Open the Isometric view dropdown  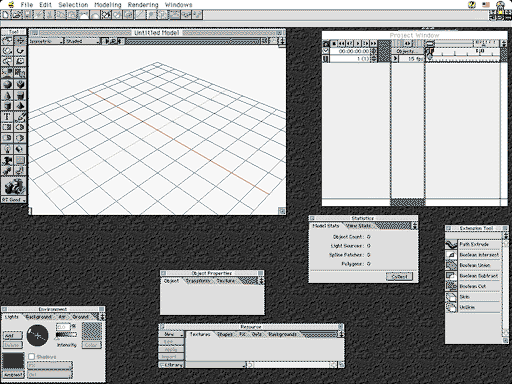point(46,41)
